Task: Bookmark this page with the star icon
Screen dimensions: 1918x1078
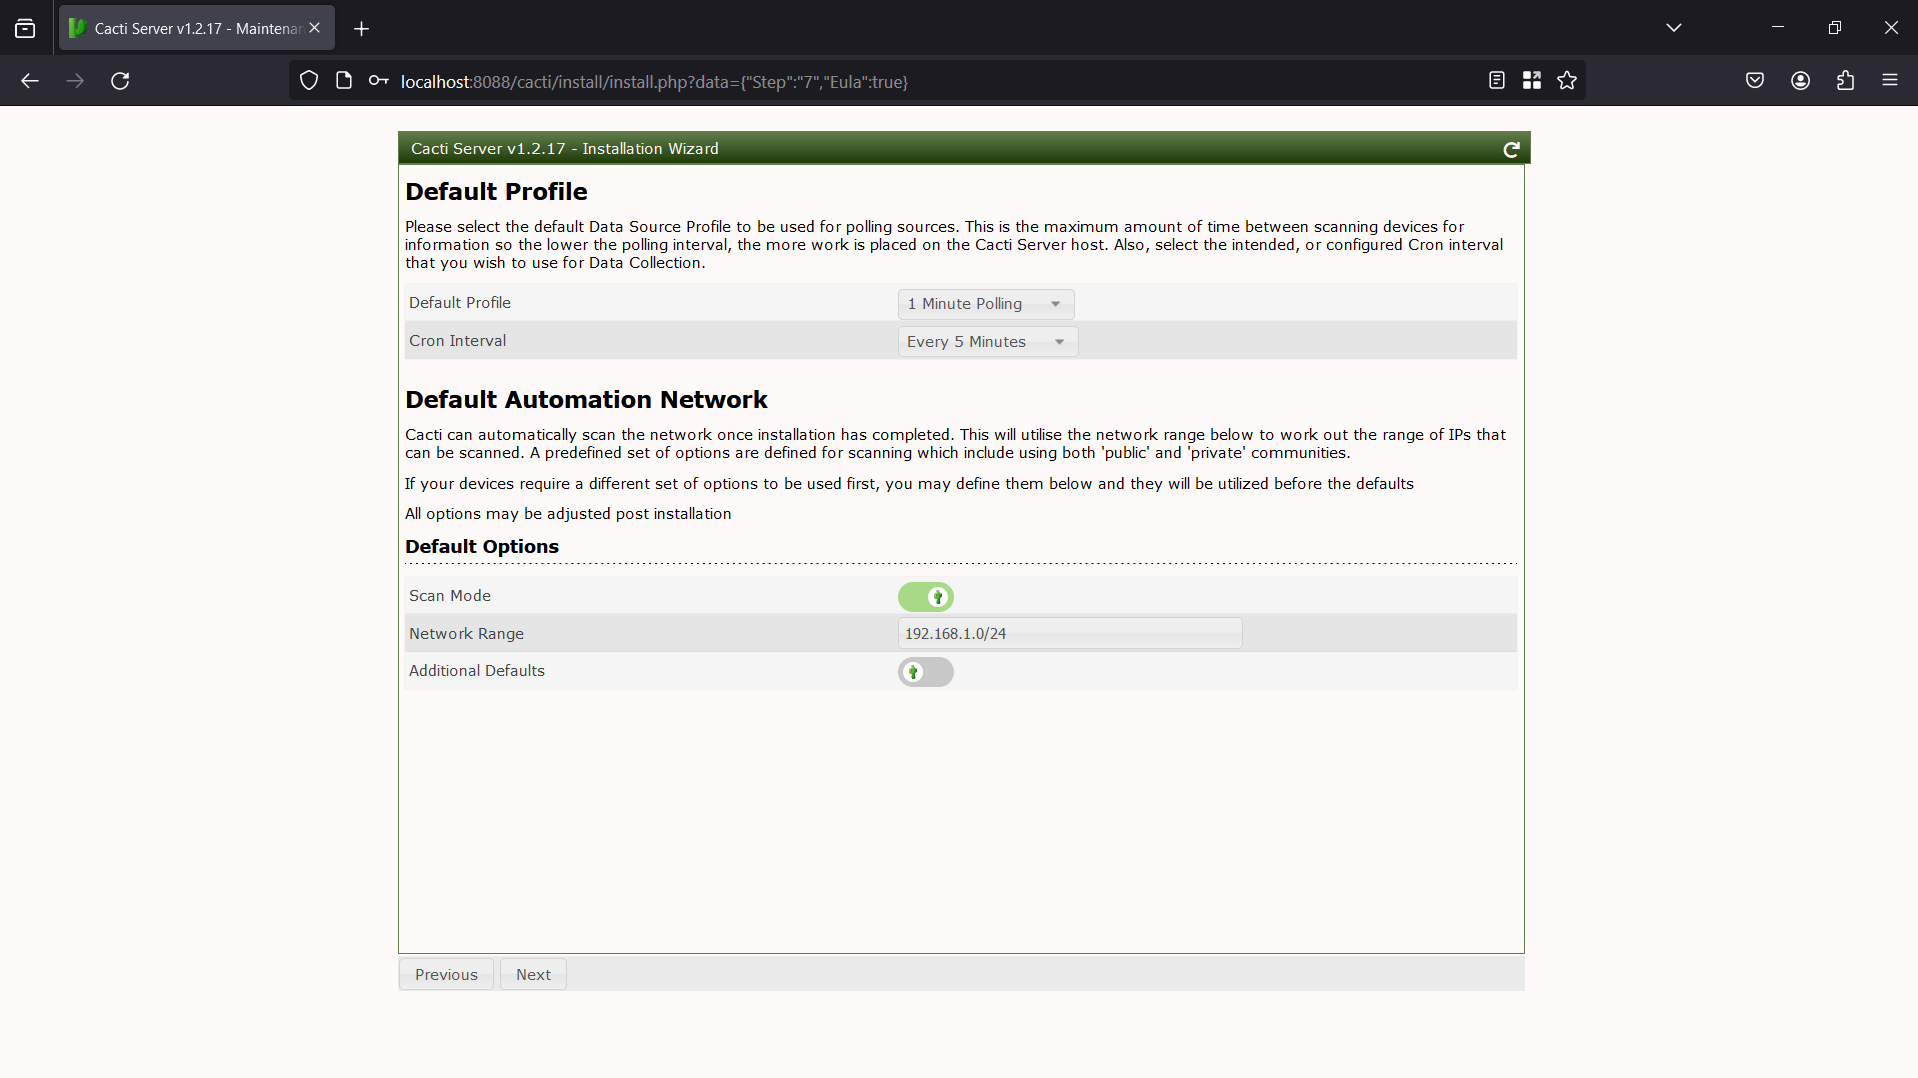Action: [x=1567, y=81]
